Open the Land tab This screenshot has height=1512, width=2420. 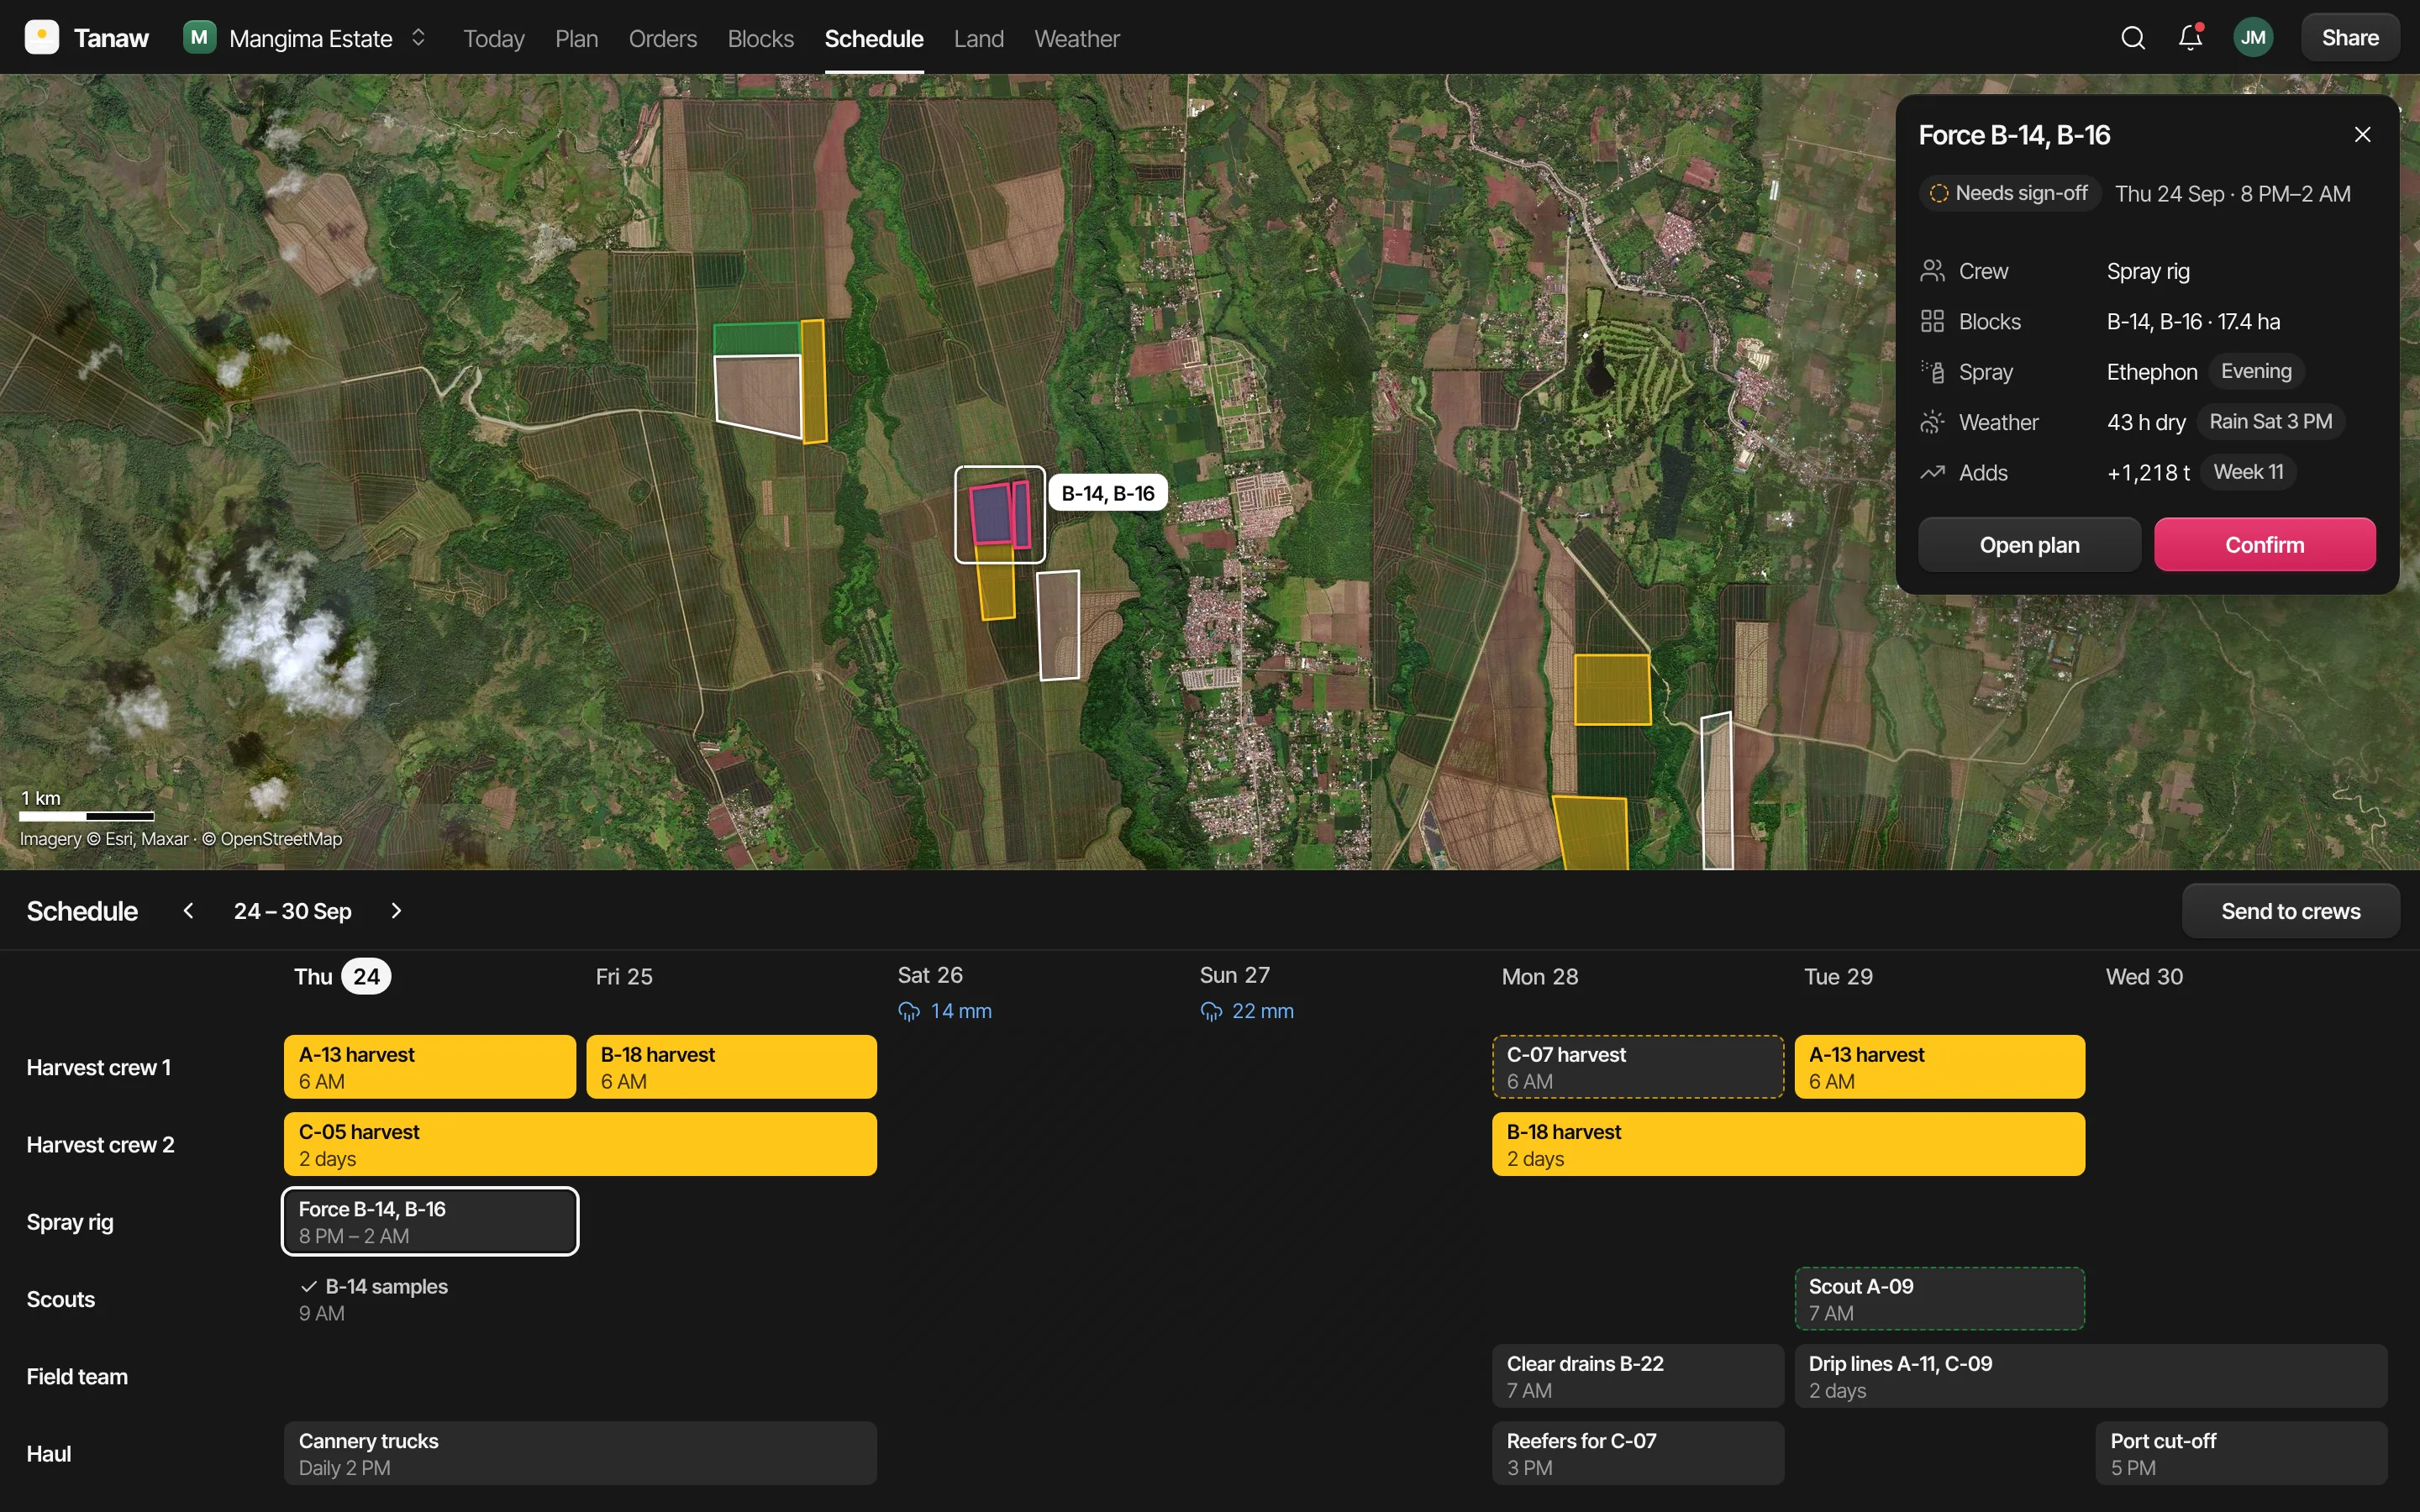979,38
